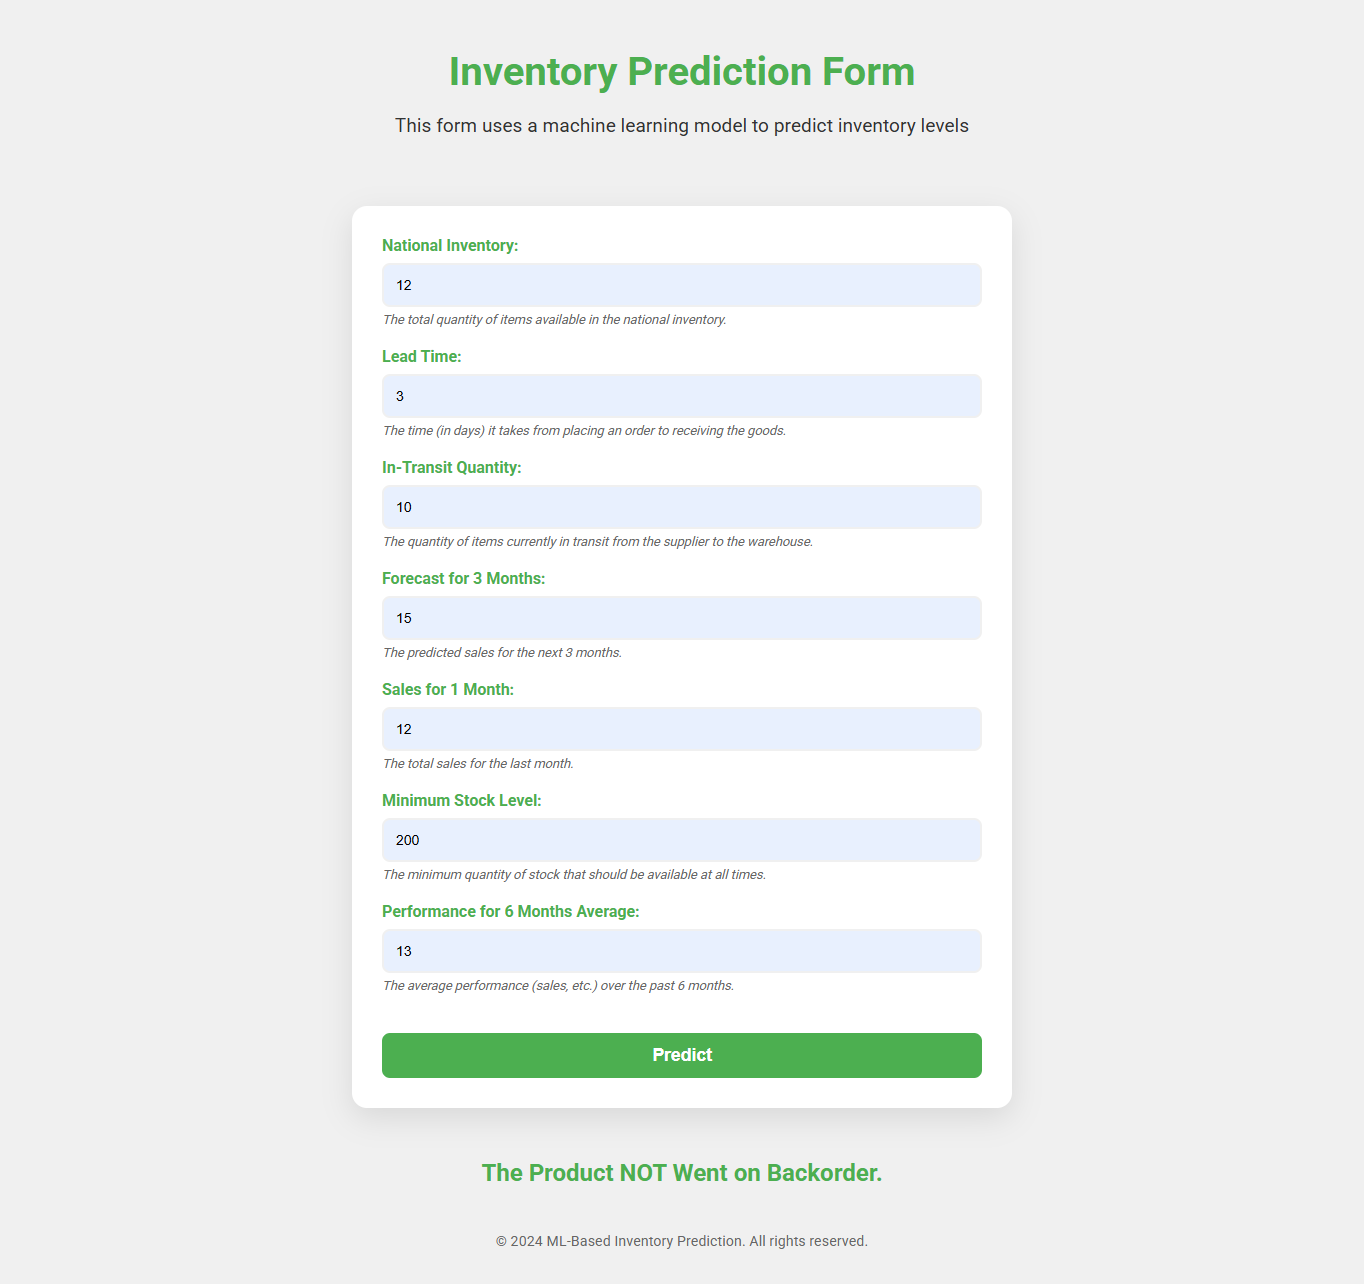Focus the Sales for 1 Month field
Viewport: 1364px width, 1284px height.
pos(681,729)
